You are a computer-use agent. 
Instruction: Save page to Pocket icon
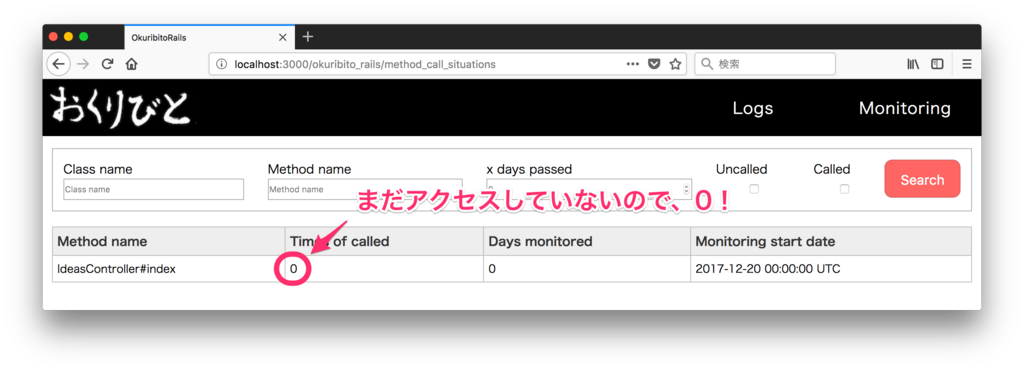[654, 64]
